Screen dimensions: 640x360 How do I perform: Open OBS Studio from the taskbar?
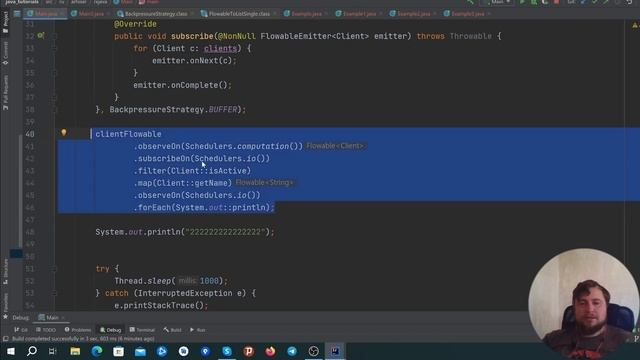point(313,351)
